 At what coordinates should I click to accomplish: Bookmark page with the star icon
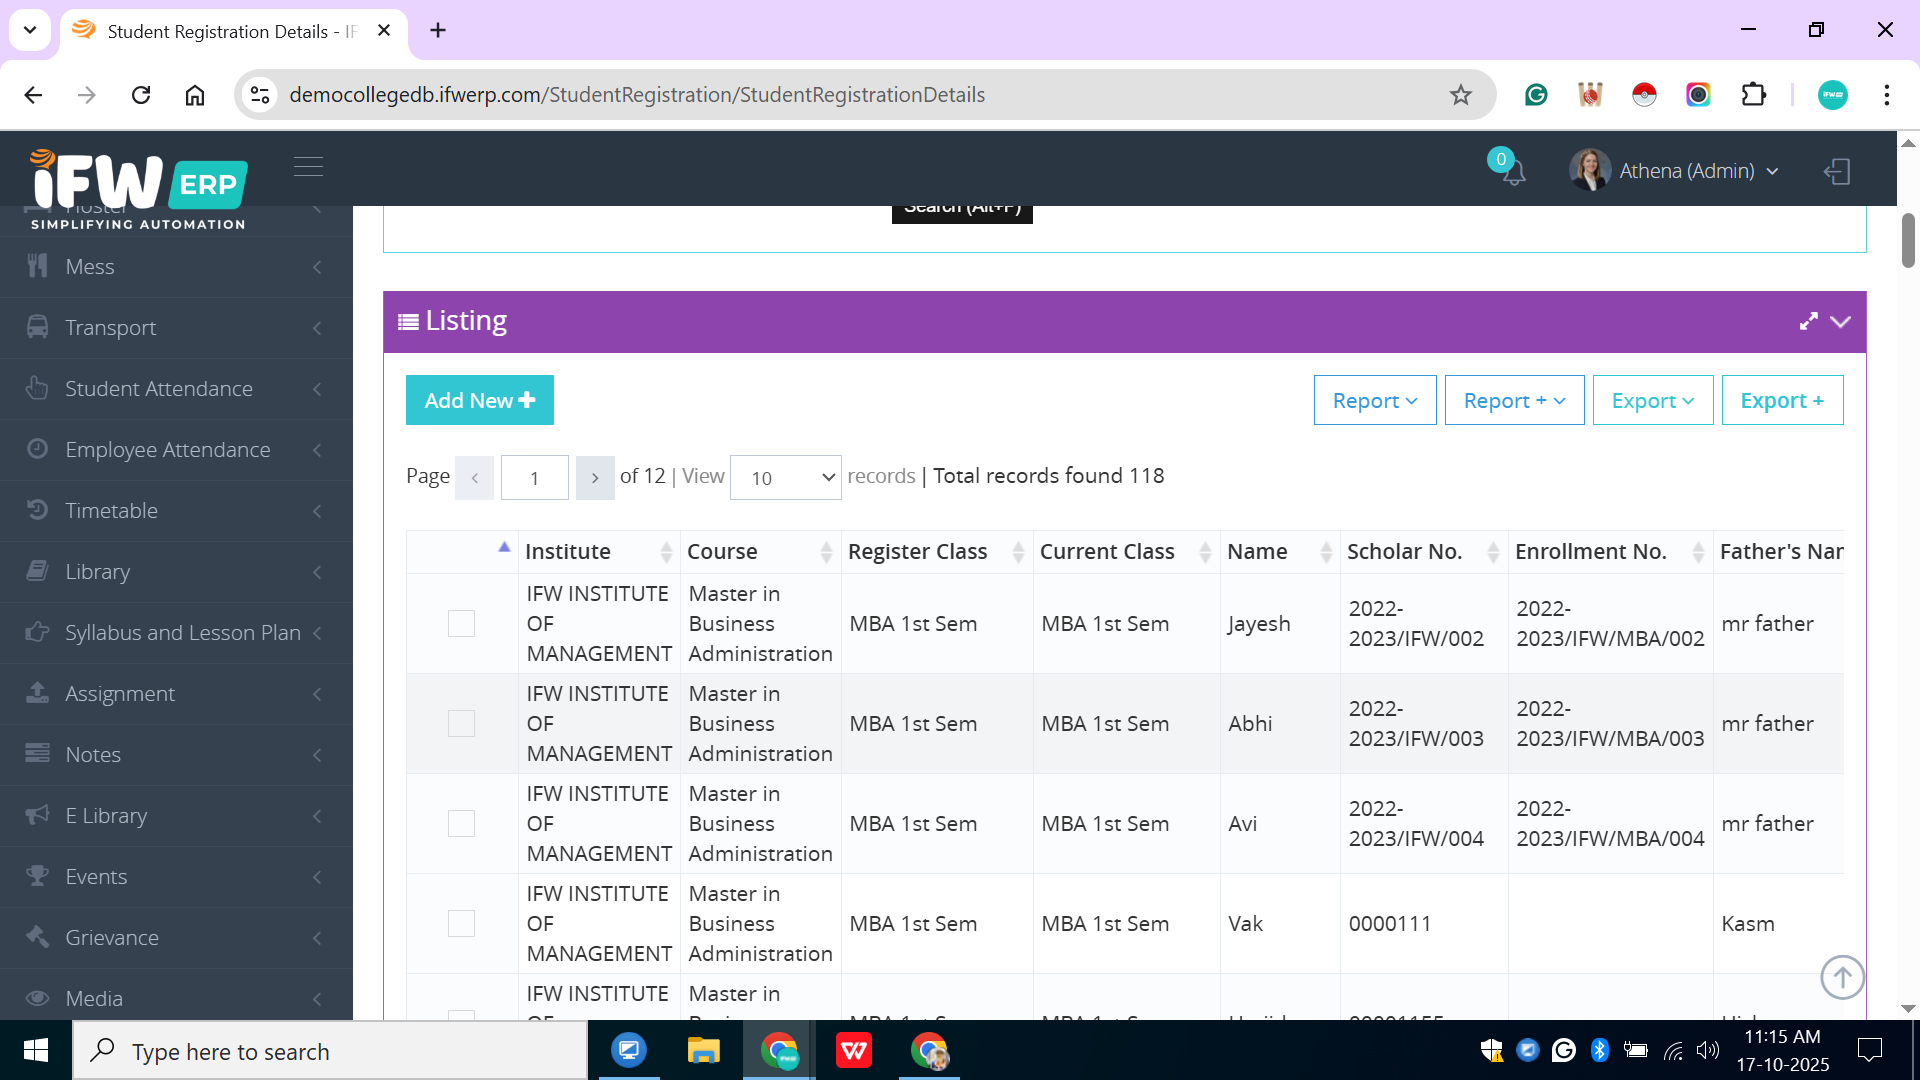coord(1461,95)
